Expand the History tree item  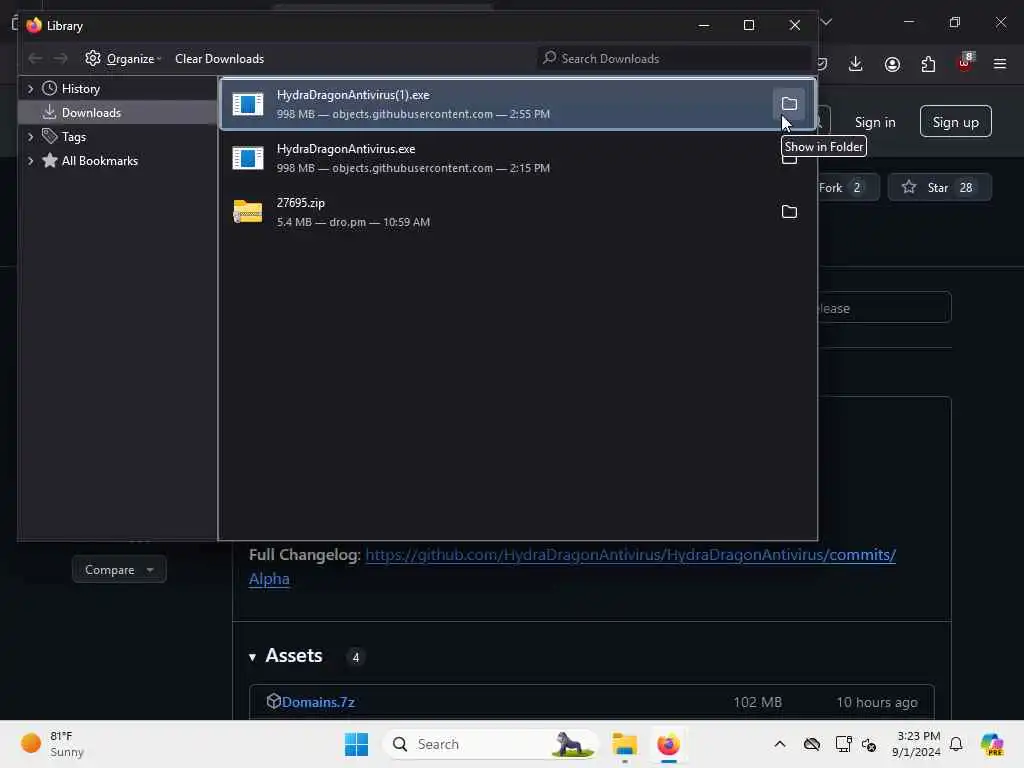[31, 88]
